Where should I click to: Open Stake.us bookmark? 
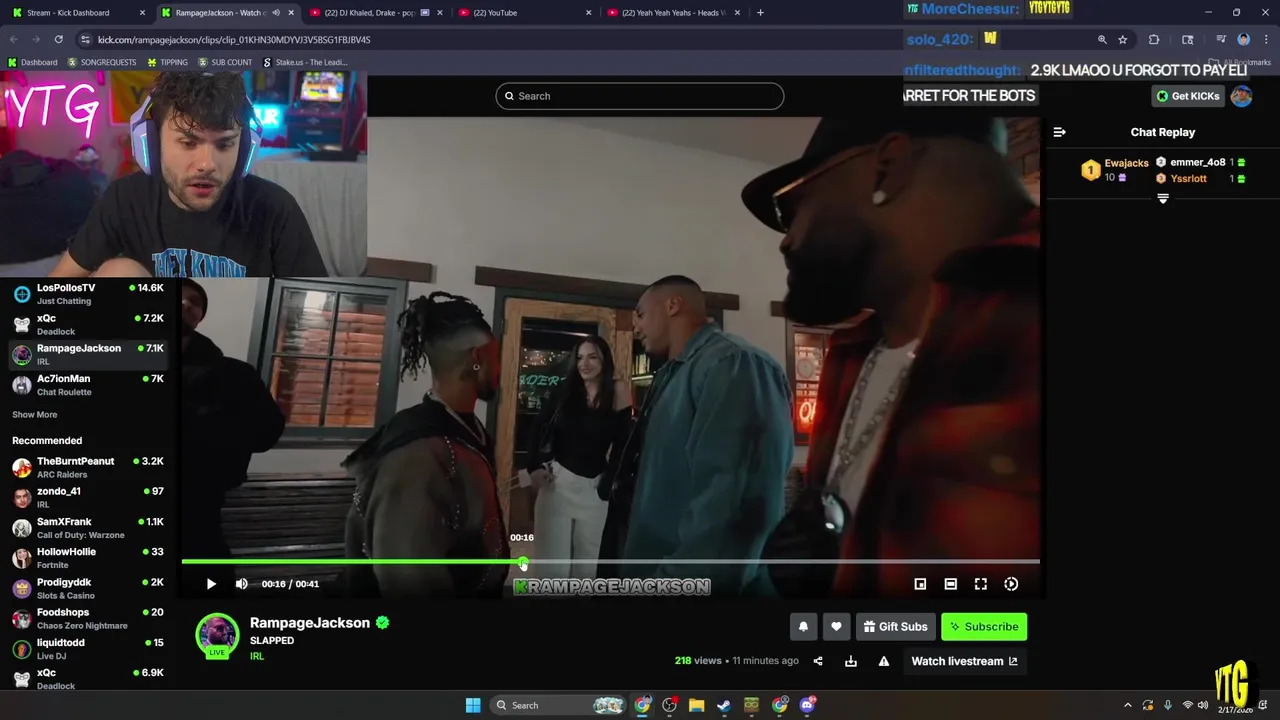(305, 62)
